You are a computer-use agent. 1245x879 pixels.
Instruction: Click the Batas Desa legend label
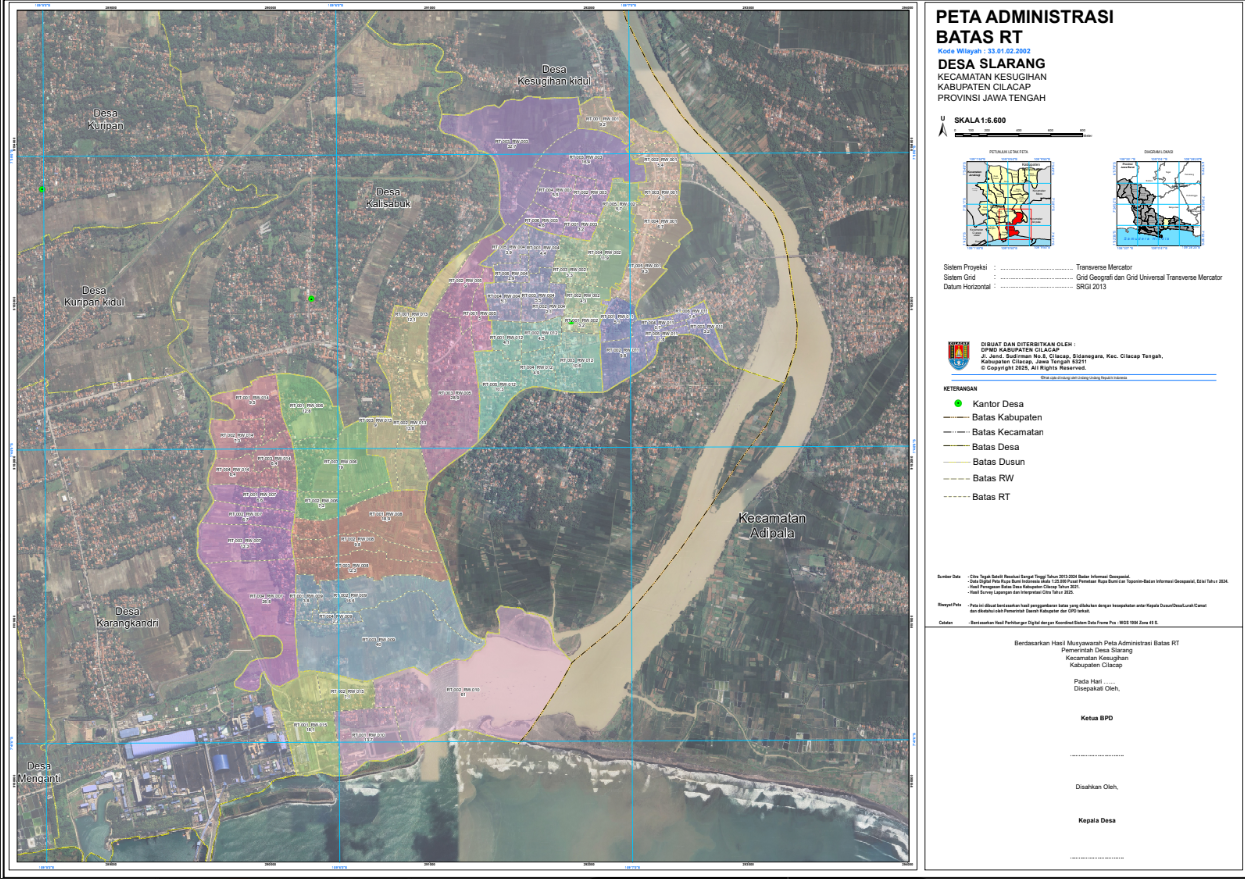click(997, 447)
